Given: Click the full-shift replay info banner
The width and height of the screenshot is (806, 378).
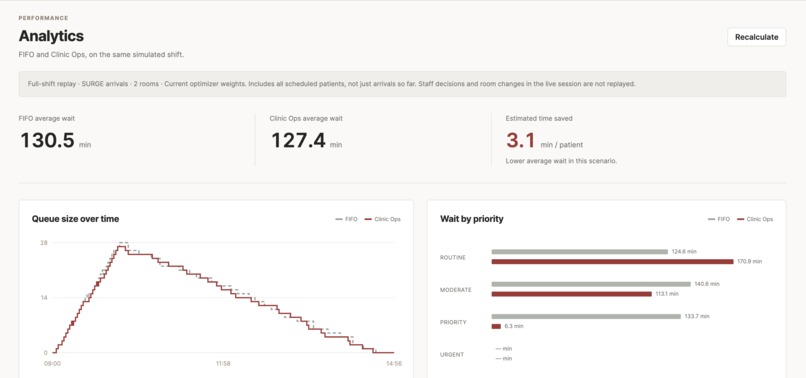Looking at the screenshot, I should 402,84.
